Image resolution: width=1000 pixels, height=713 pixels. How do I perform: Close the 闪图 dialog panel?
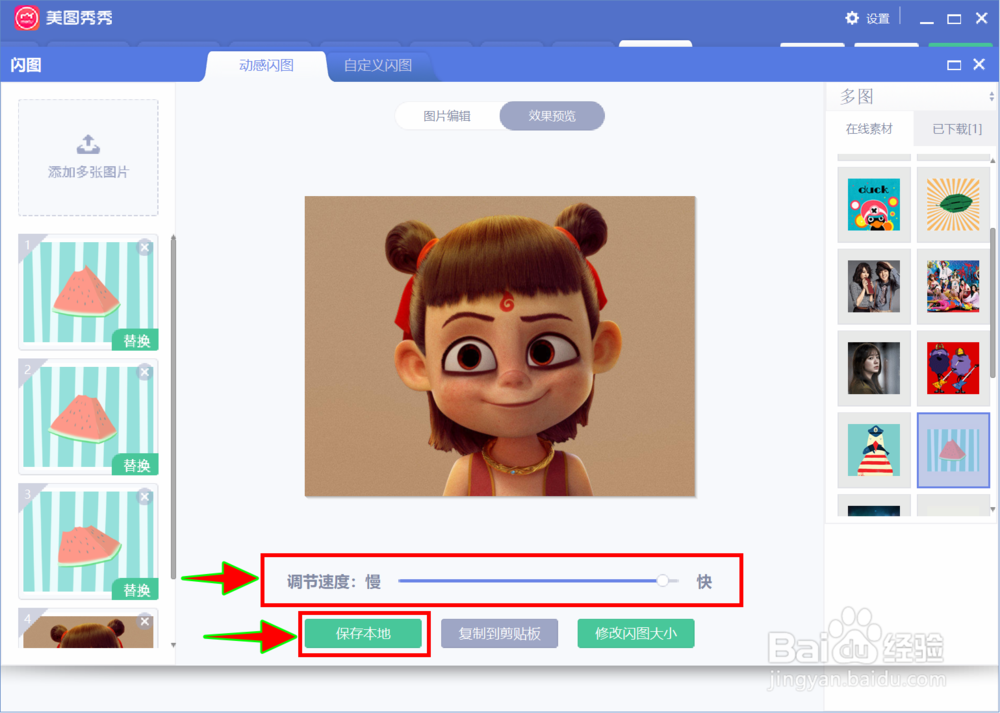click(979, 64)
